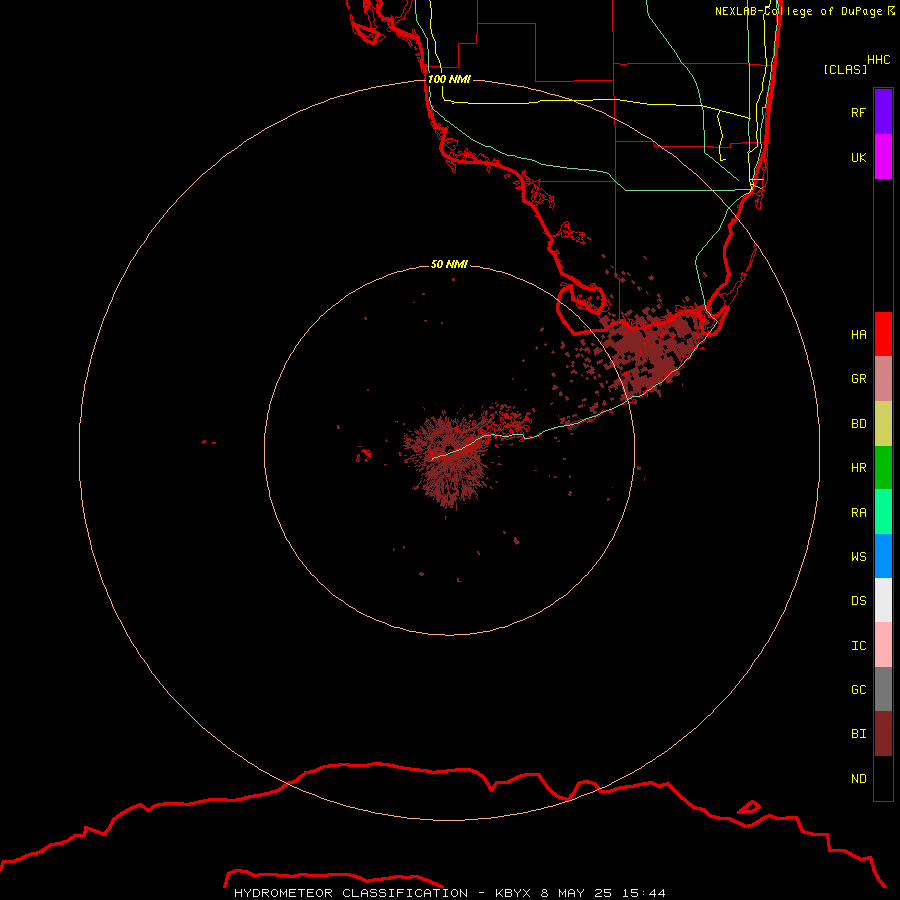Pick the HR green legend swatch
The height and width of the screenshot is (900, 900).
(883, 468)
